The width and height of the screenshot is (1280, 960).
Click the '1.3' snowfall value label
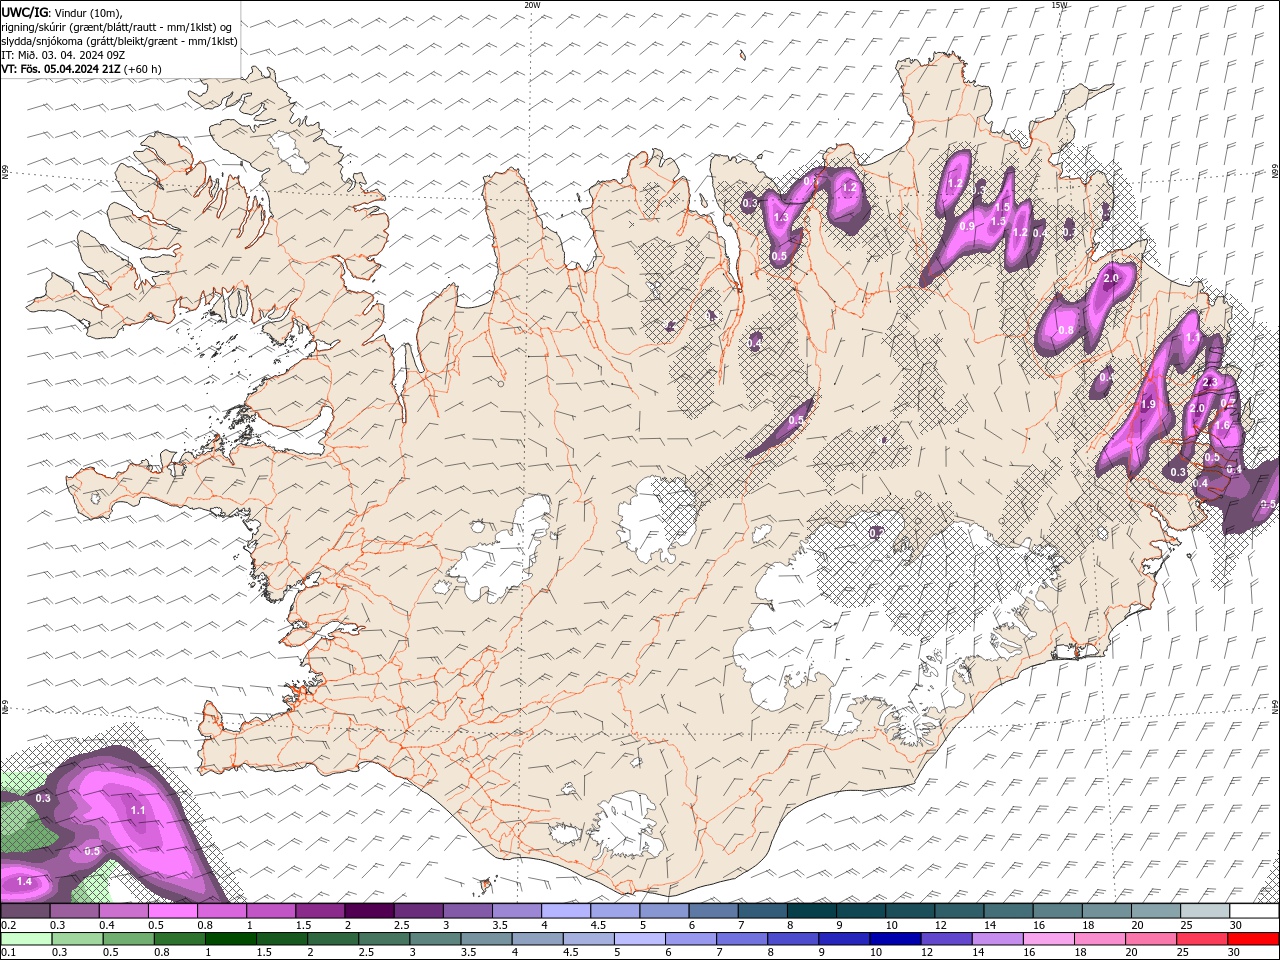pos(781,217)
